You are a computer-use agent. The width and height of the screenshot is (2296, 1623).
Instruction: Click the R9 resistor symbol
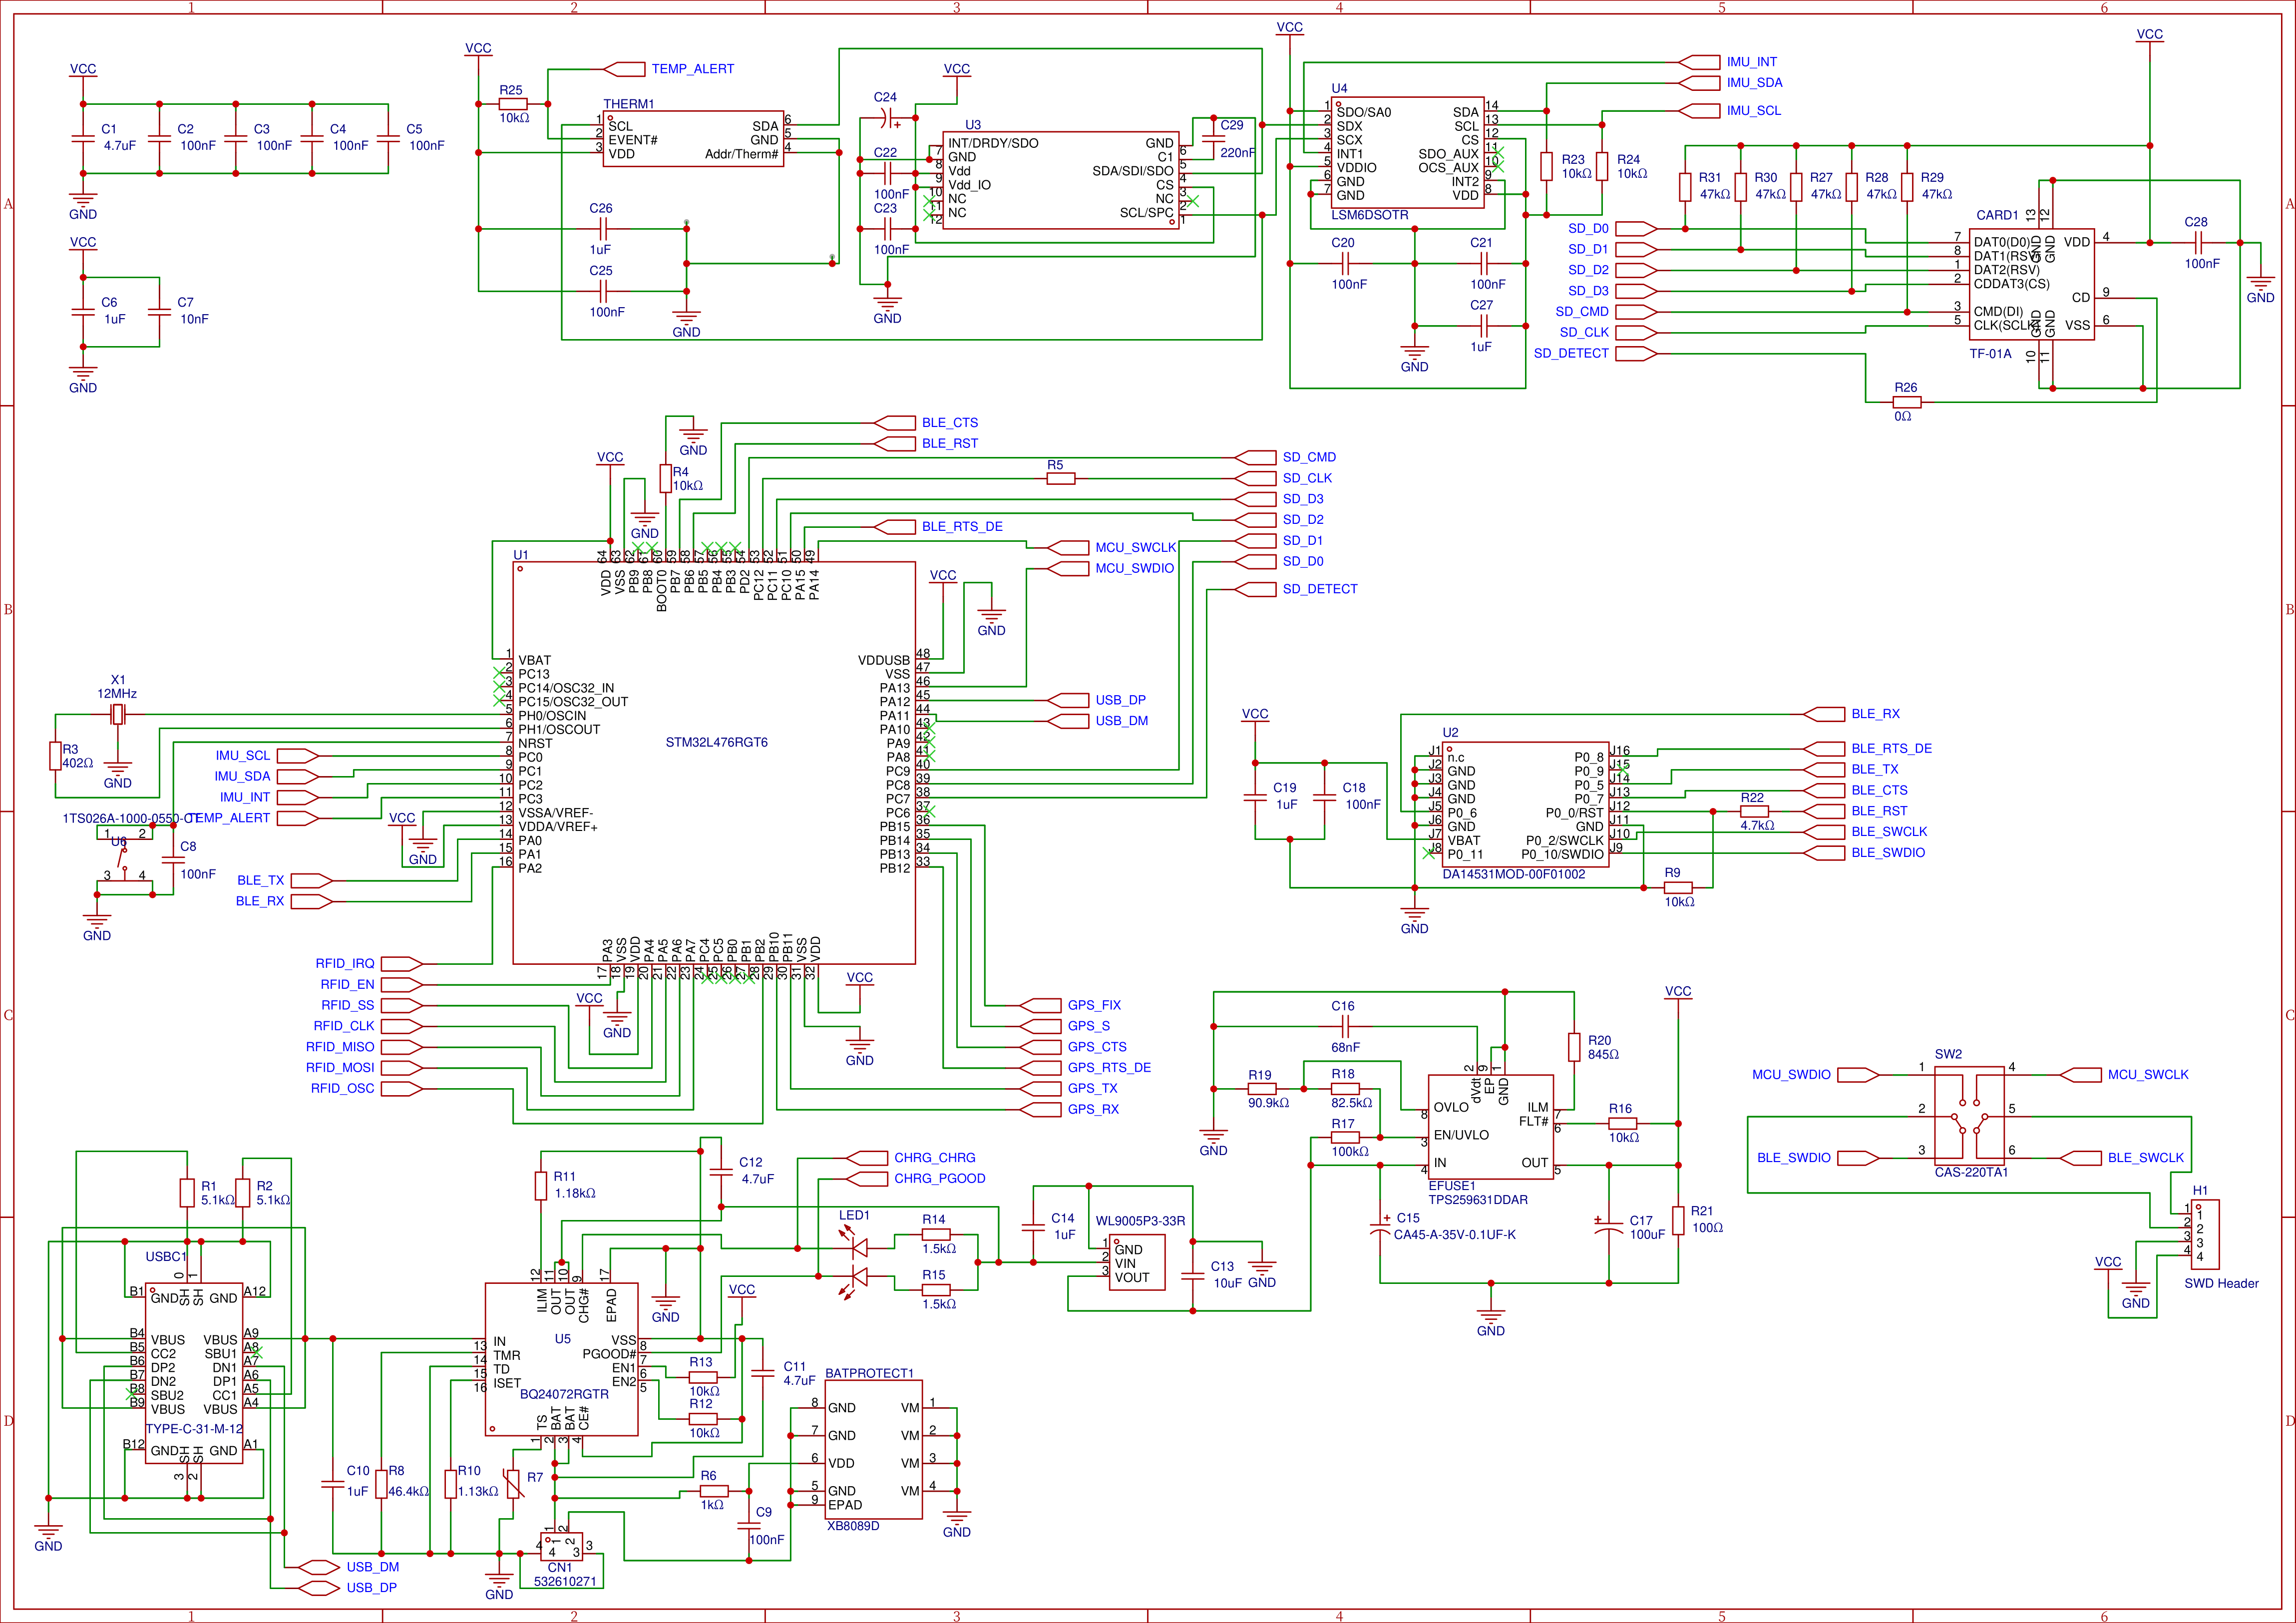click(1678, 888)
